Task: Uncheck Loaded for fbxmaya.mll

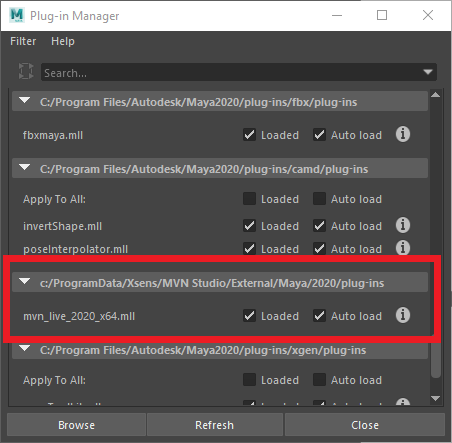Action: [x=249, y=135]
